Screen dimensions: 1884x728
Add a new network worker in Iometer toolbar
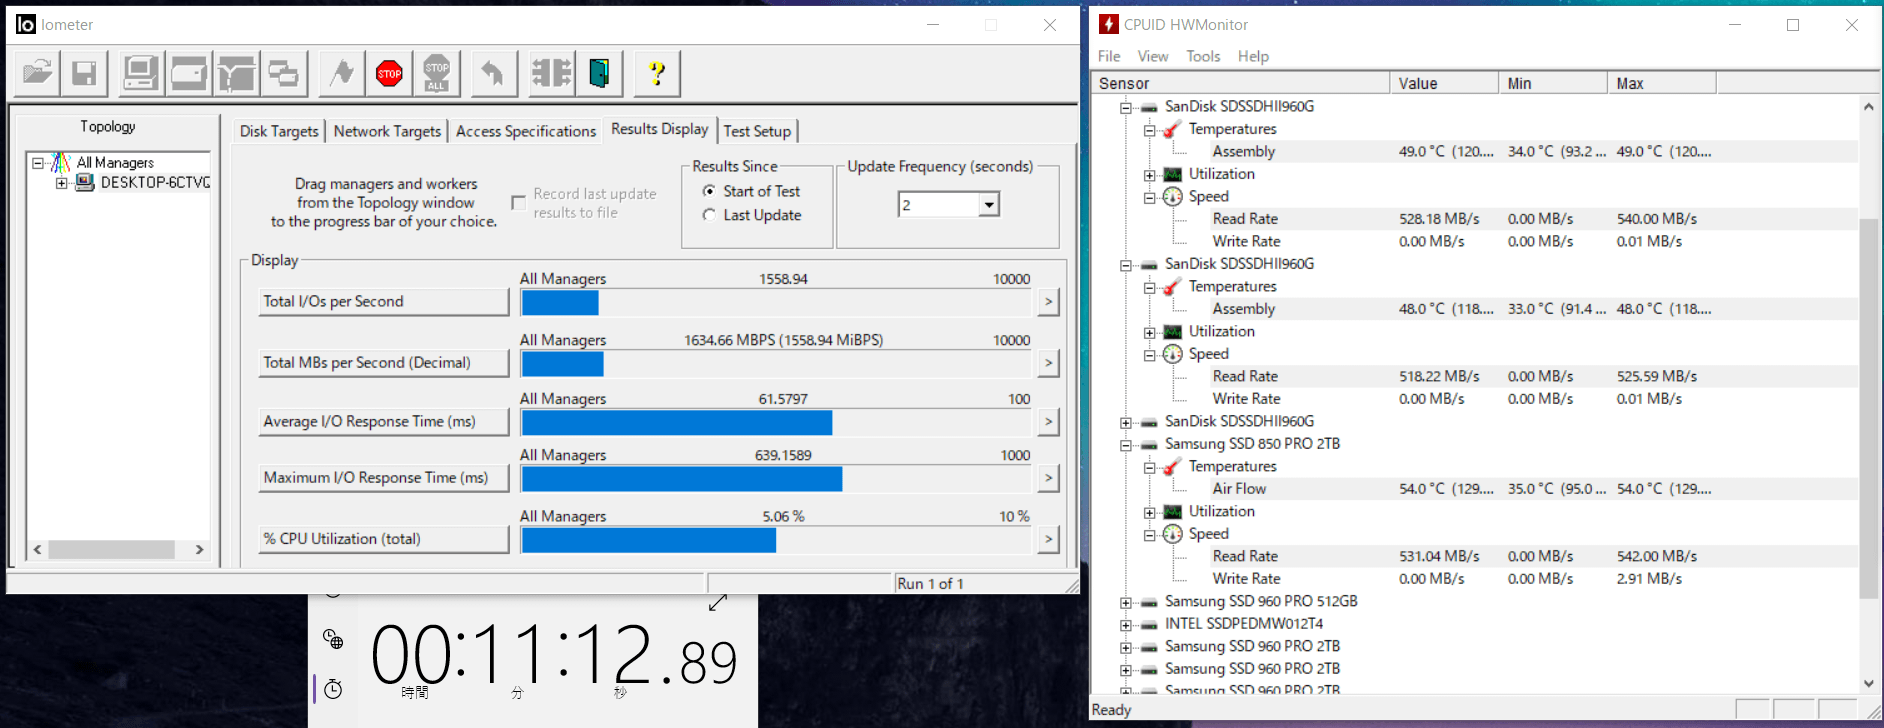pos(236,73)
